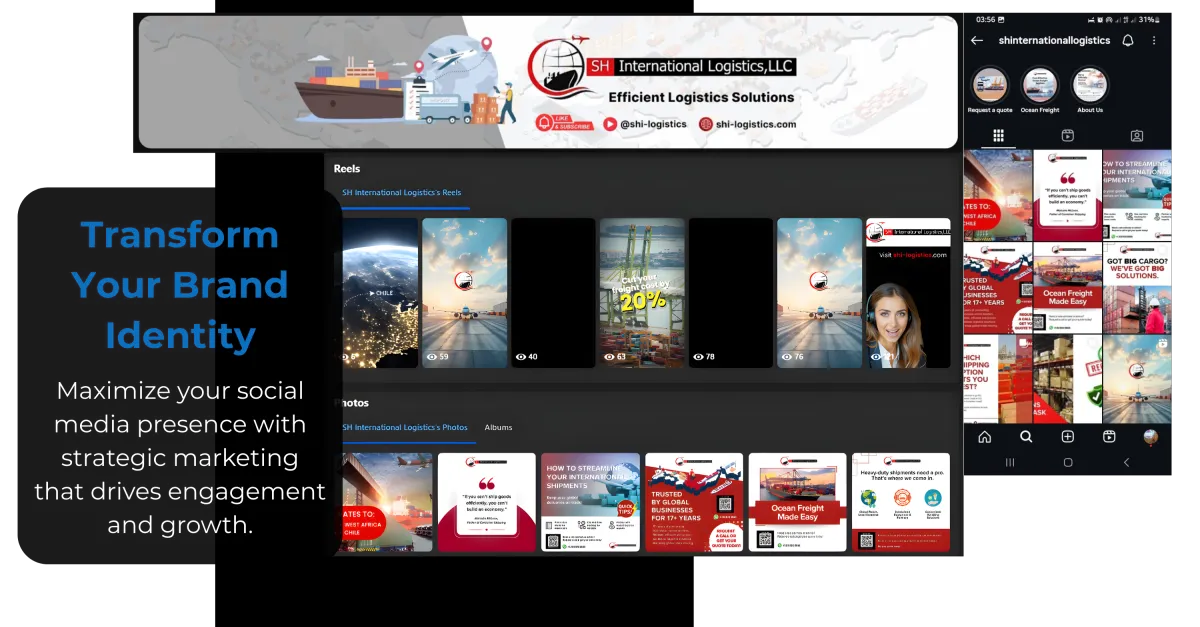Click the 40 views eye icon
Image resolution: width=1200 pixels, height=627 pixels.
tap(520, 356)
